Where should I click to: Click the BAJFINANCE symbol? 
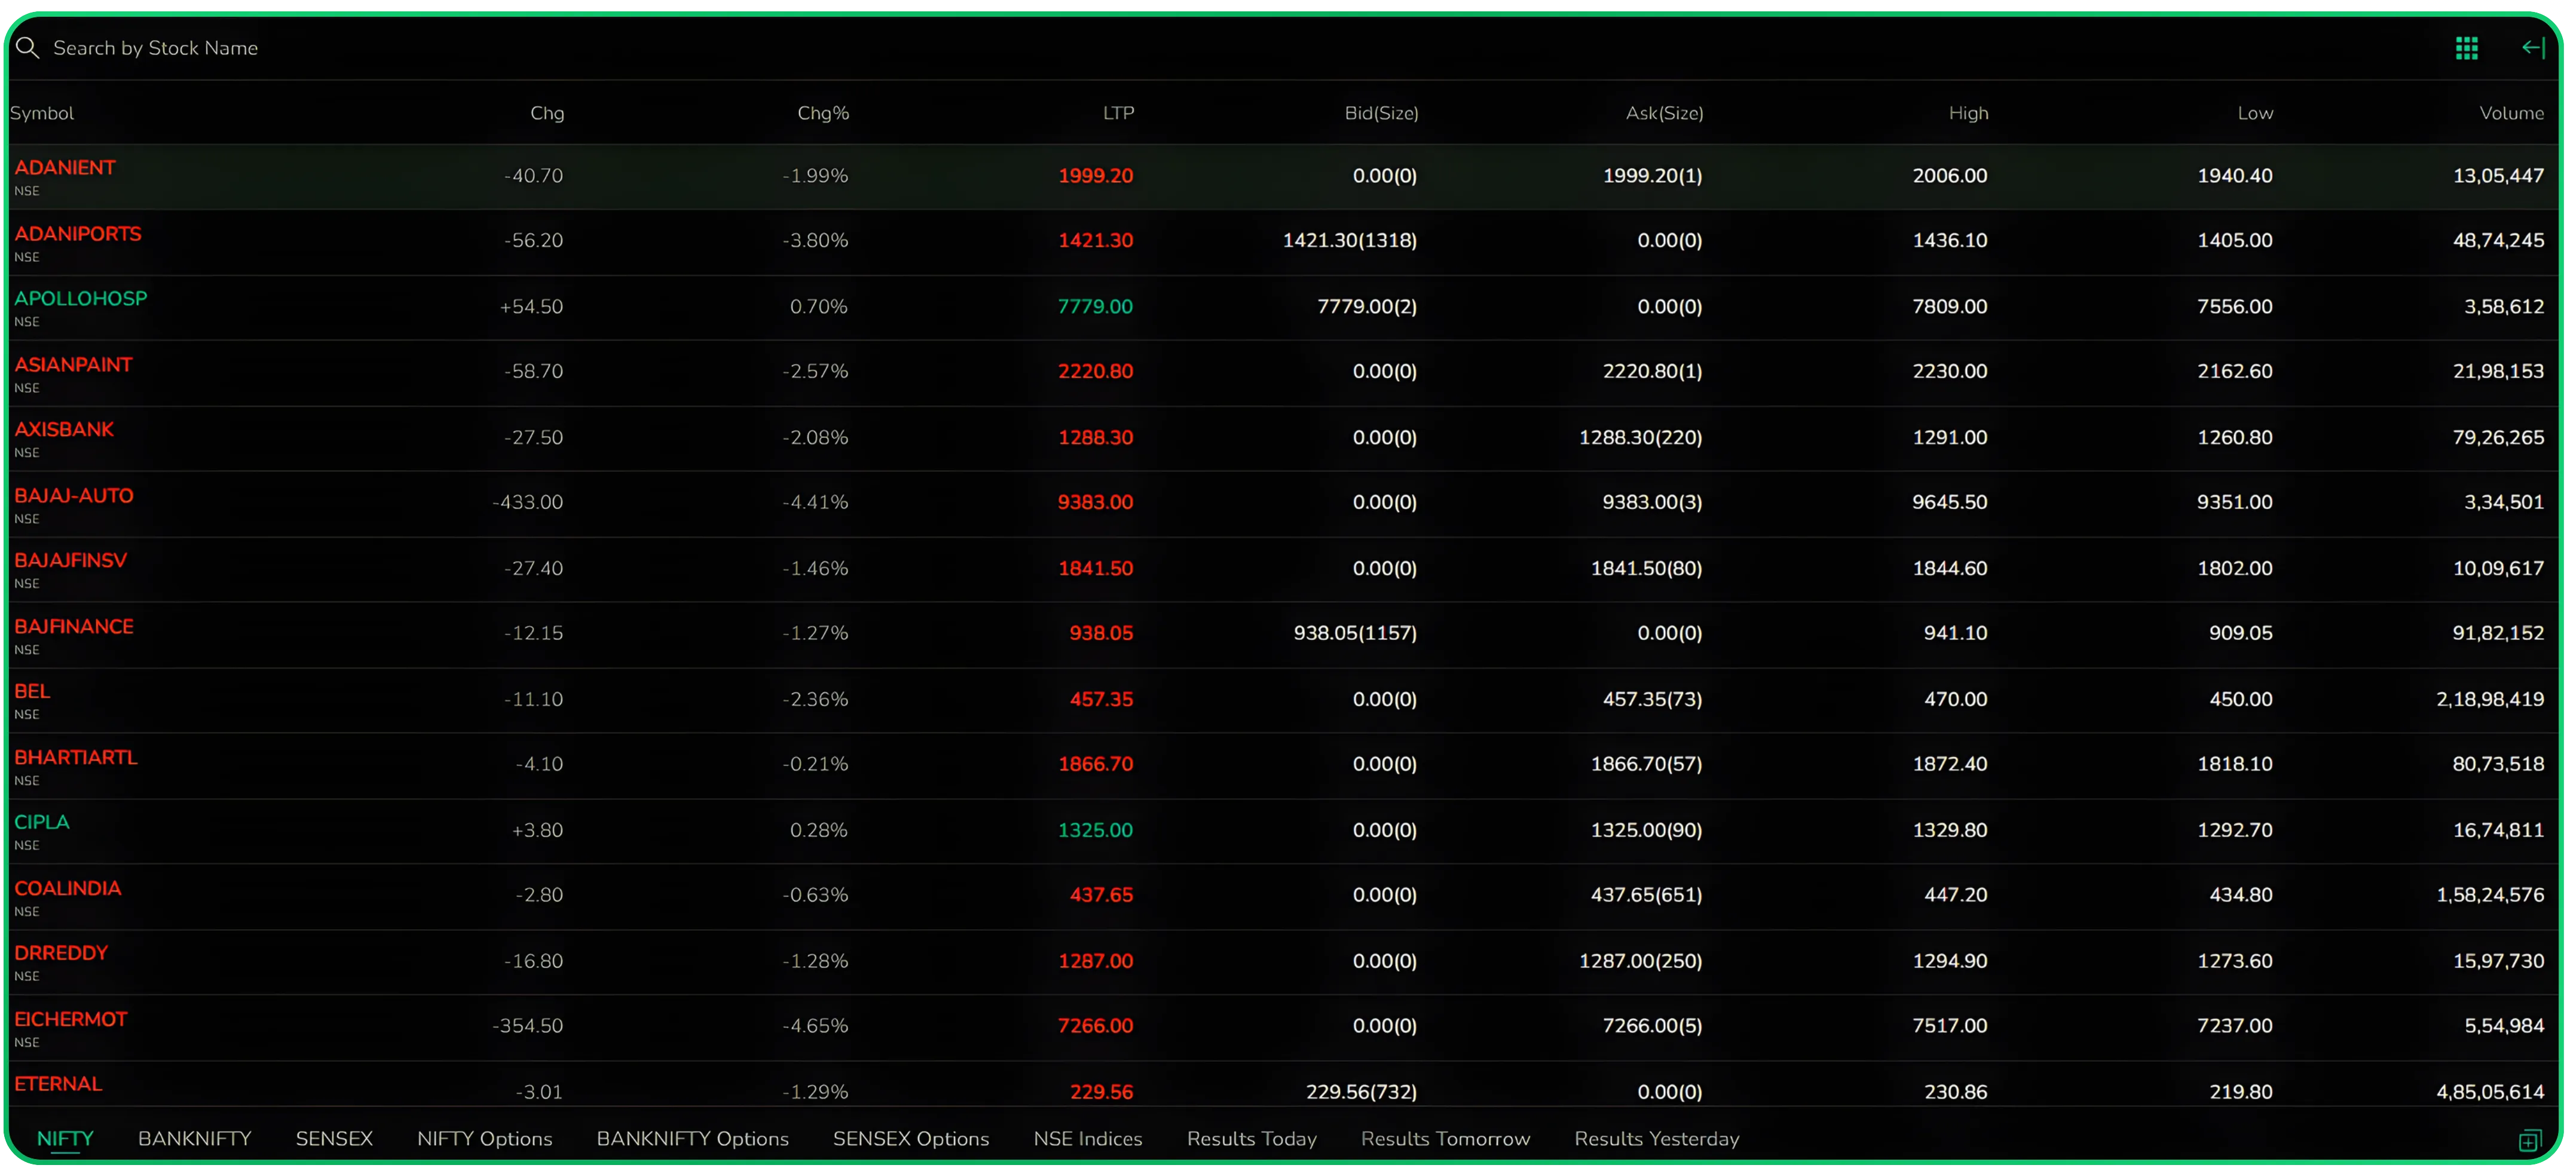pyautogui.click(x=74, y=626)
